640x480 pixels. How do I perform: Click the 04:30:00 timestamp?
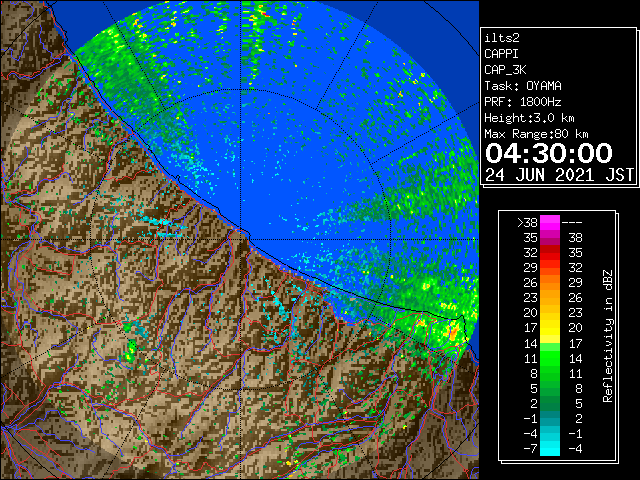pos(549,153)
